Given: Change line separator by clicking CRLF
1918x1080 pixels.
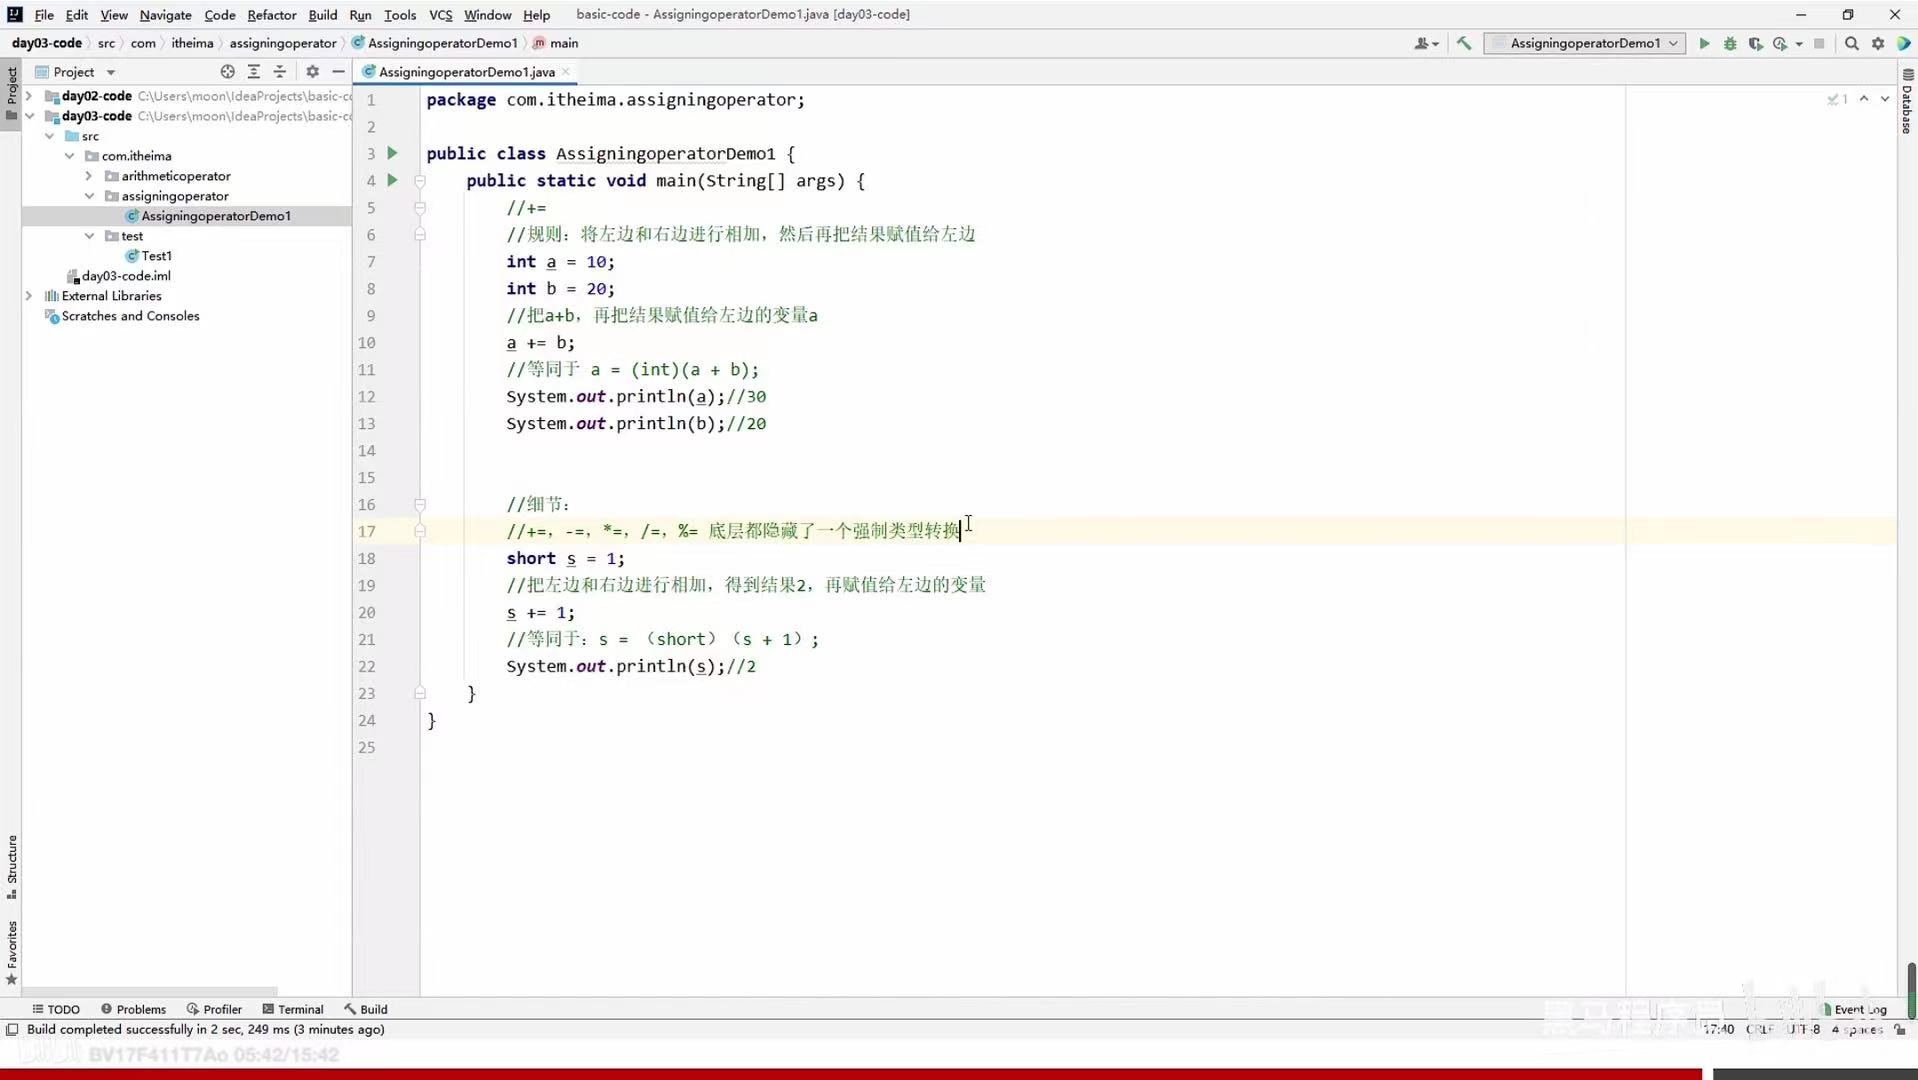Looking at the screenshot, I should (x=1758, y=1029).
